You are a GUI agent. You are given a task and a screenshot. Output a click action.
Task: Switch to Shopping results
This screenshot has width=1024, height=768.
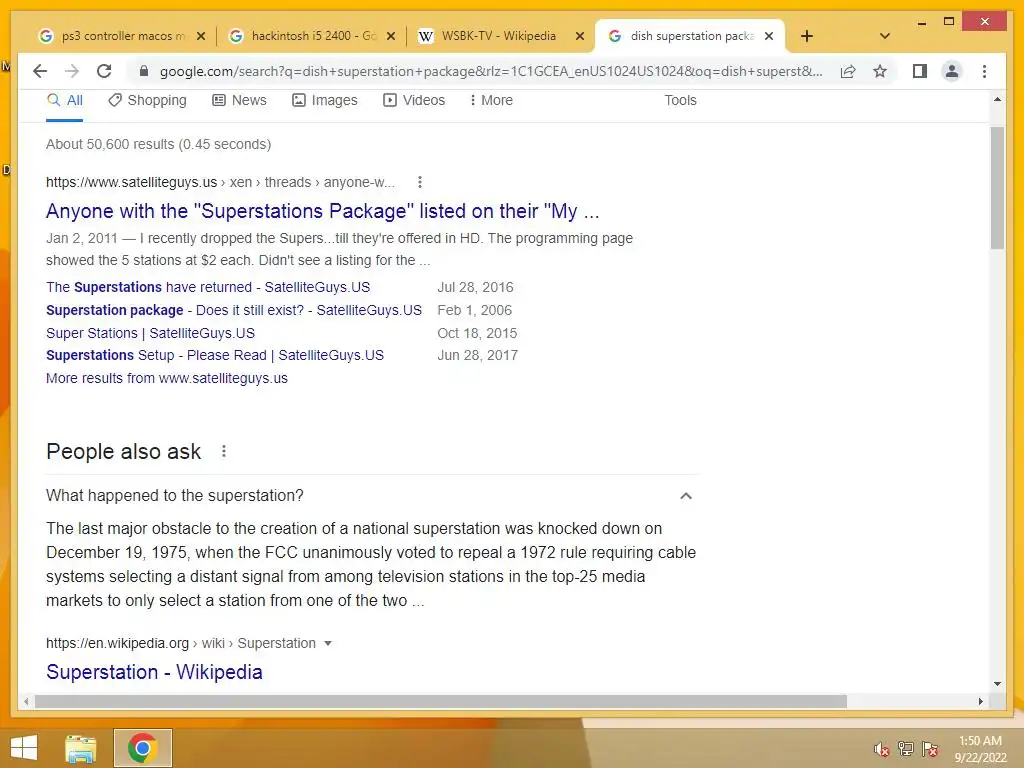[148, 101]
